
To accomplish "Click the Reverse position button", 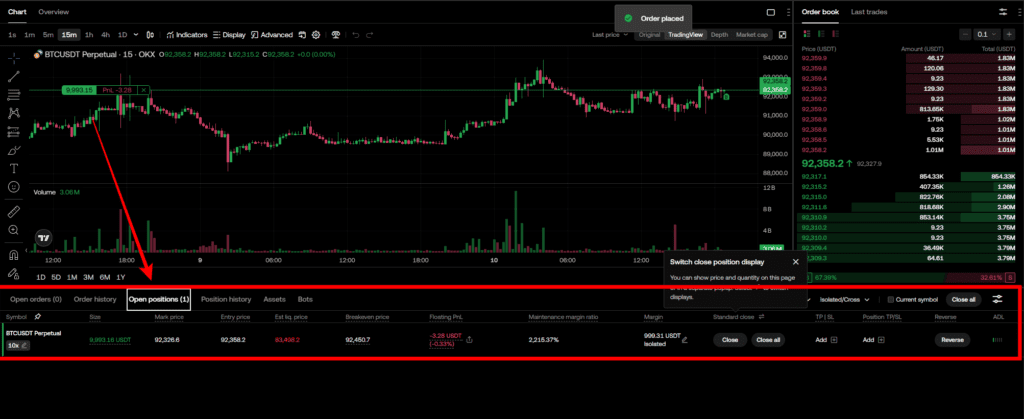I will (x=953, y=340).
